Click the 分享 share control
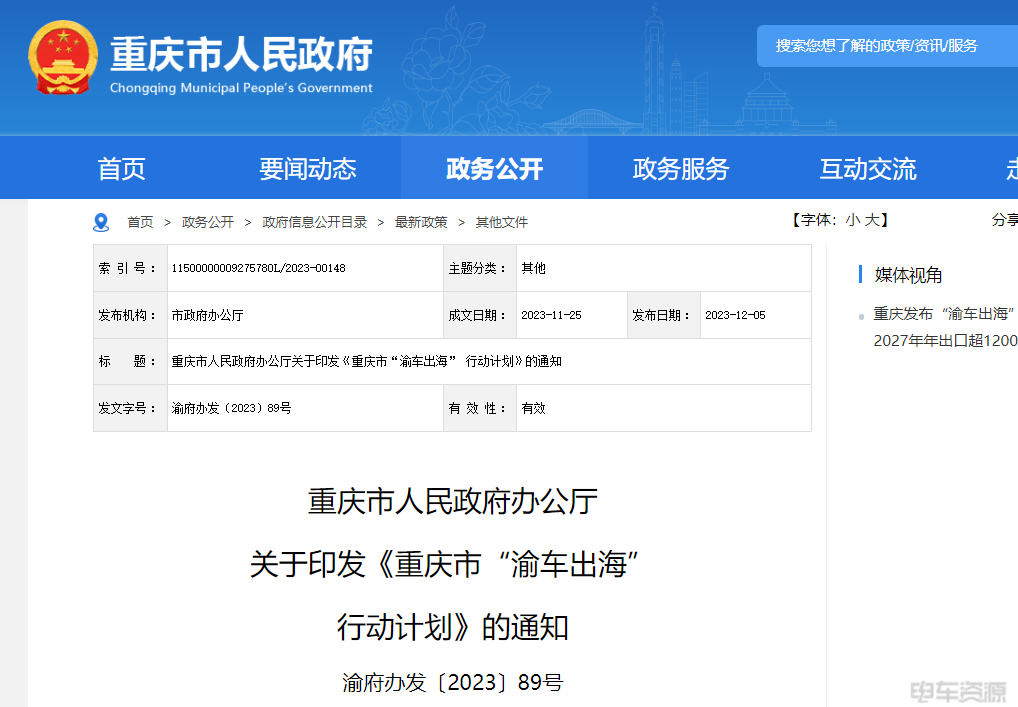 click(1004, 220)
